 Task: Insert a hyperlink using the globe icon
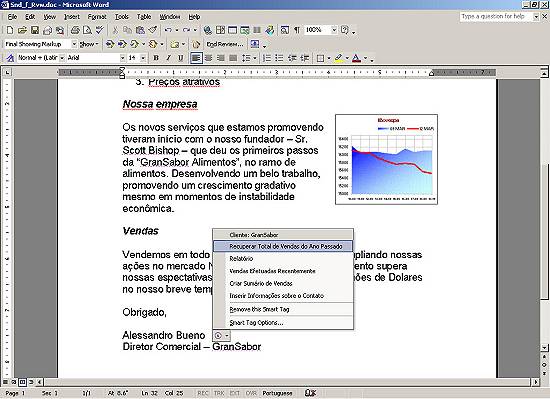point(208,30)
